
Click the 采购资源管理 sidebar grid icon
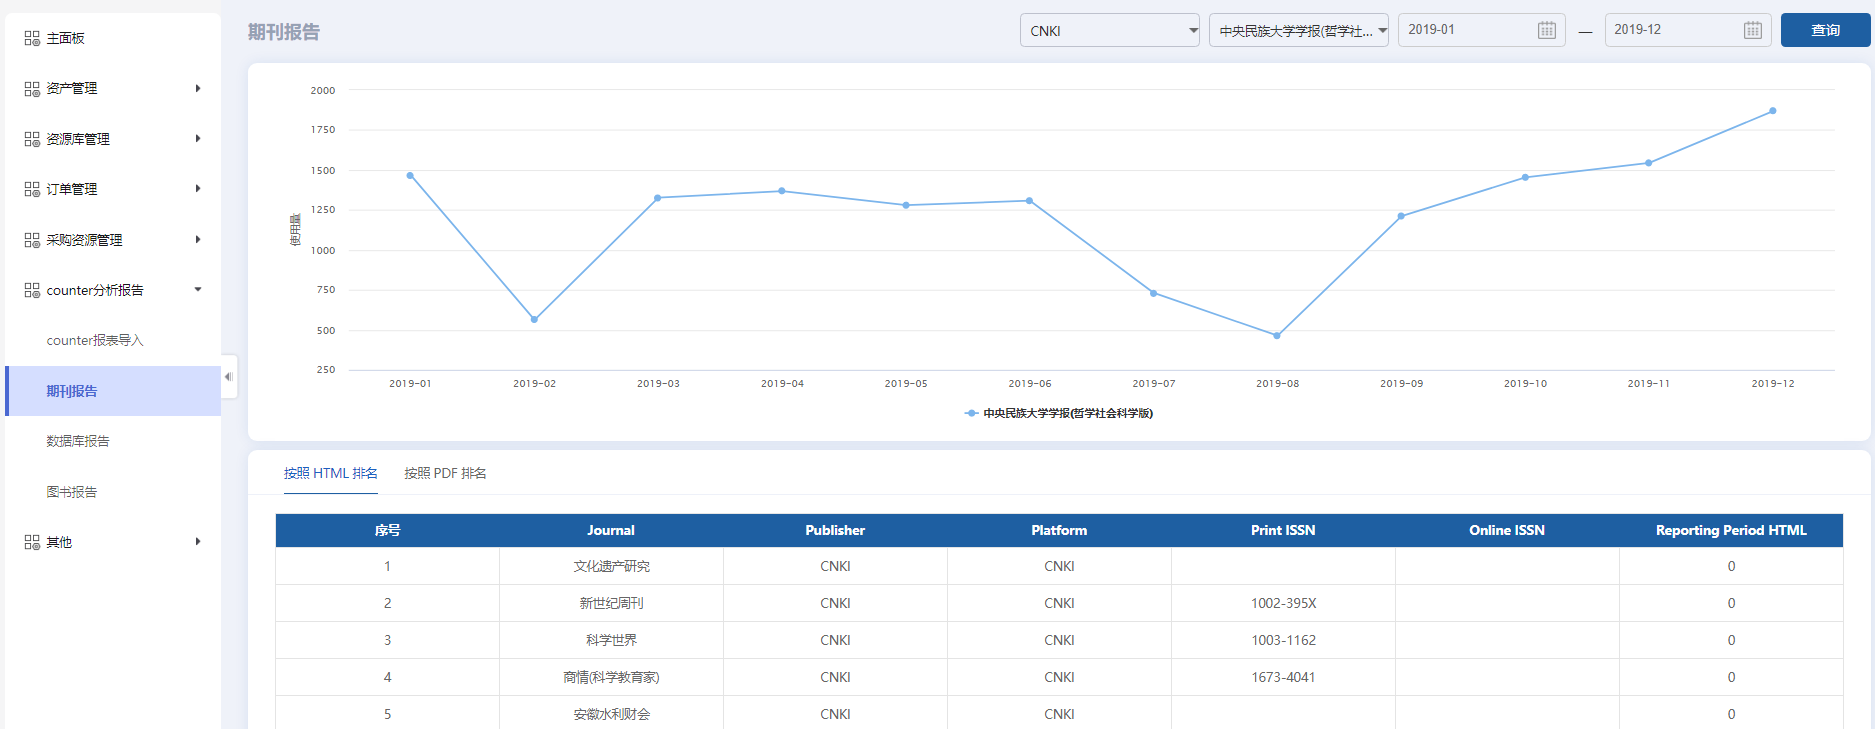pyautogui.click(x=32, y=240)
